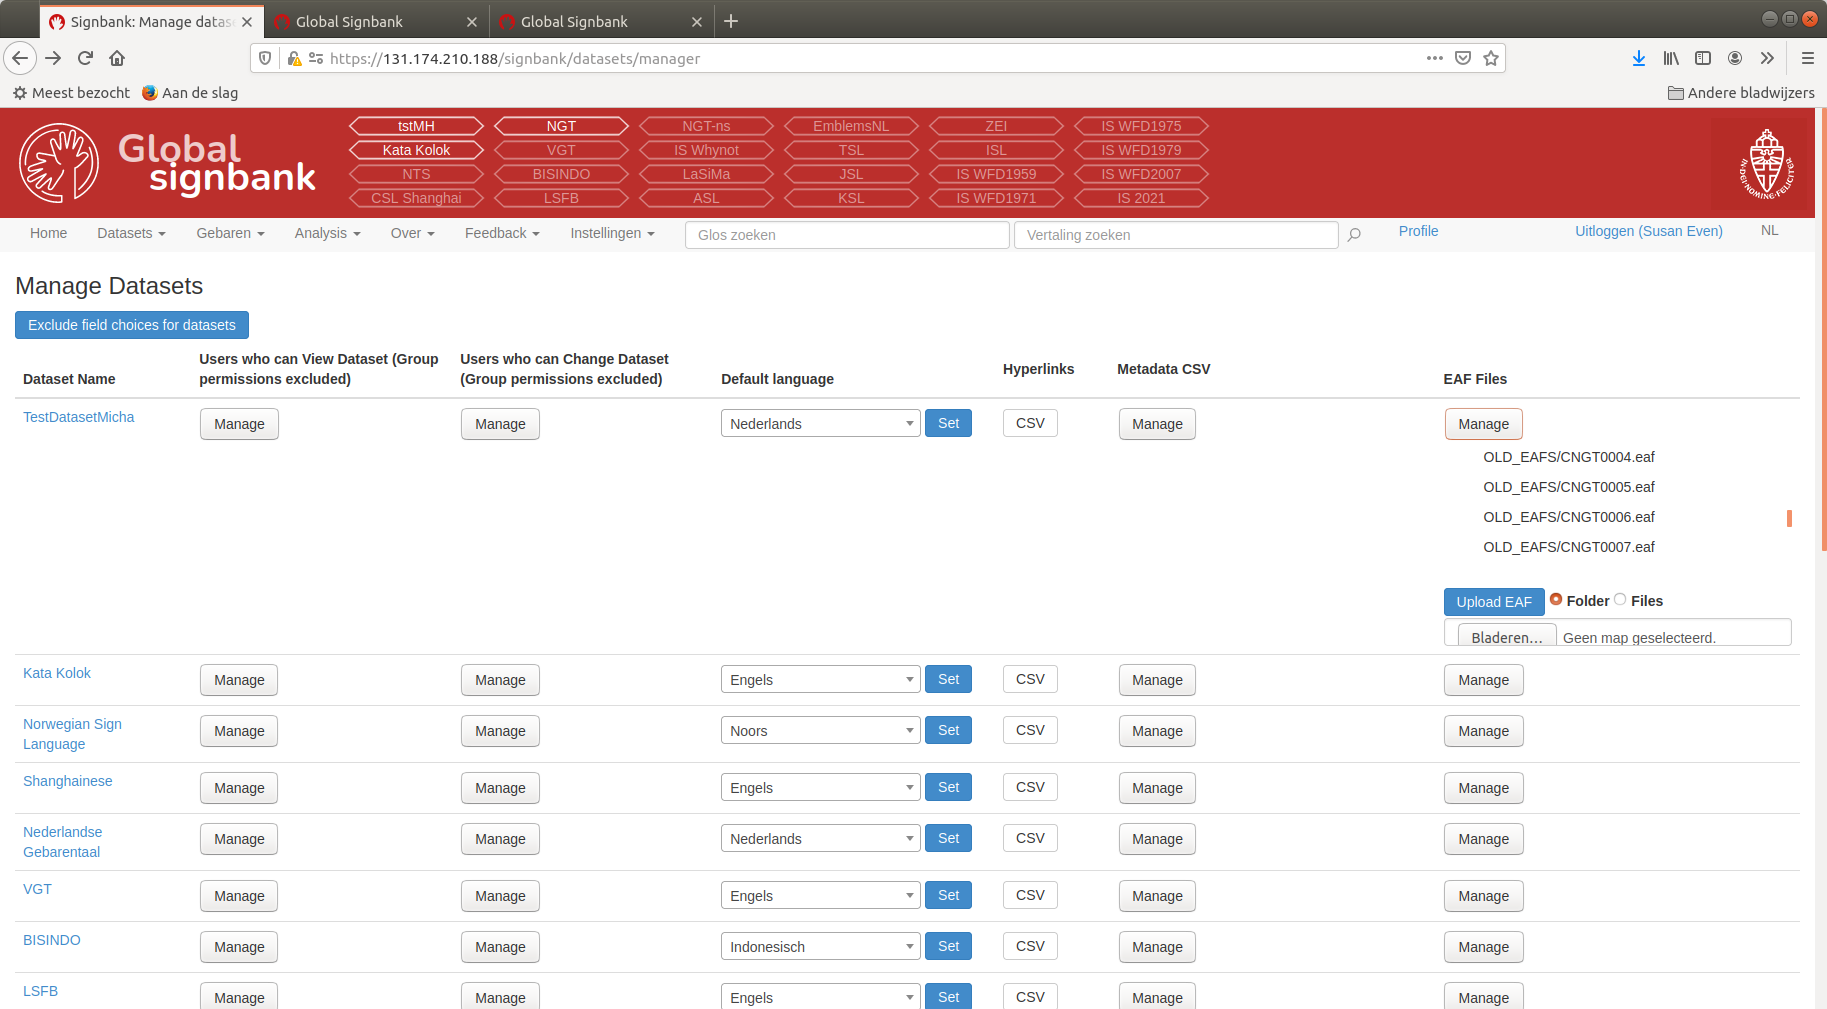1827x1009 pixels.
Task: Click Upload EAF for TestDatasetMicha
Action: pos(1493,601)
